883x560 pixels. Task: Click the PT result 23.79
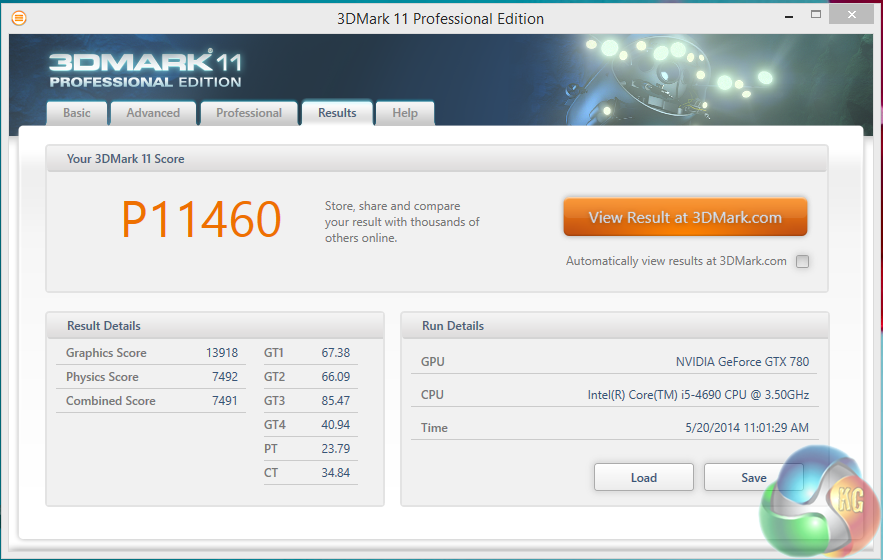click(x=336, y=448)
